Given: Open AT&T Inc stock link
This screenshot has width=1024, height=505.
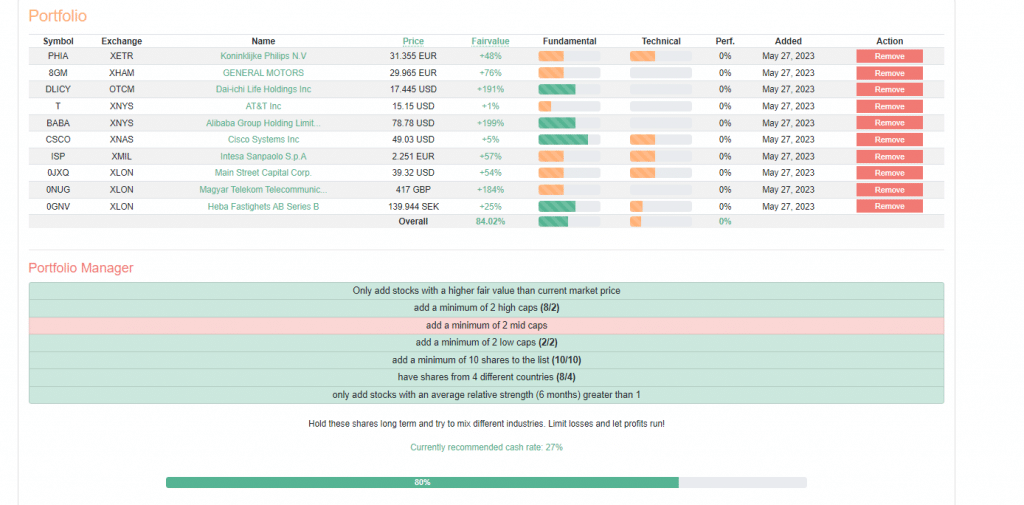Looking at the screenshot, I should point(263,106).
